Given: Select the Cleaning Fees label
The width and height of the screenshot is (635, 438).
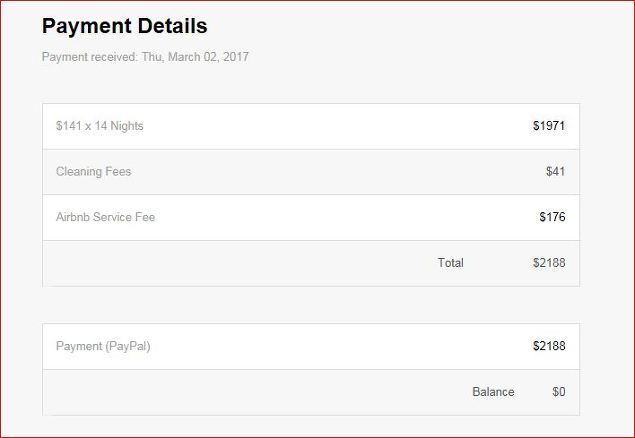Looking at the screenshot, I should pos(94,172).
